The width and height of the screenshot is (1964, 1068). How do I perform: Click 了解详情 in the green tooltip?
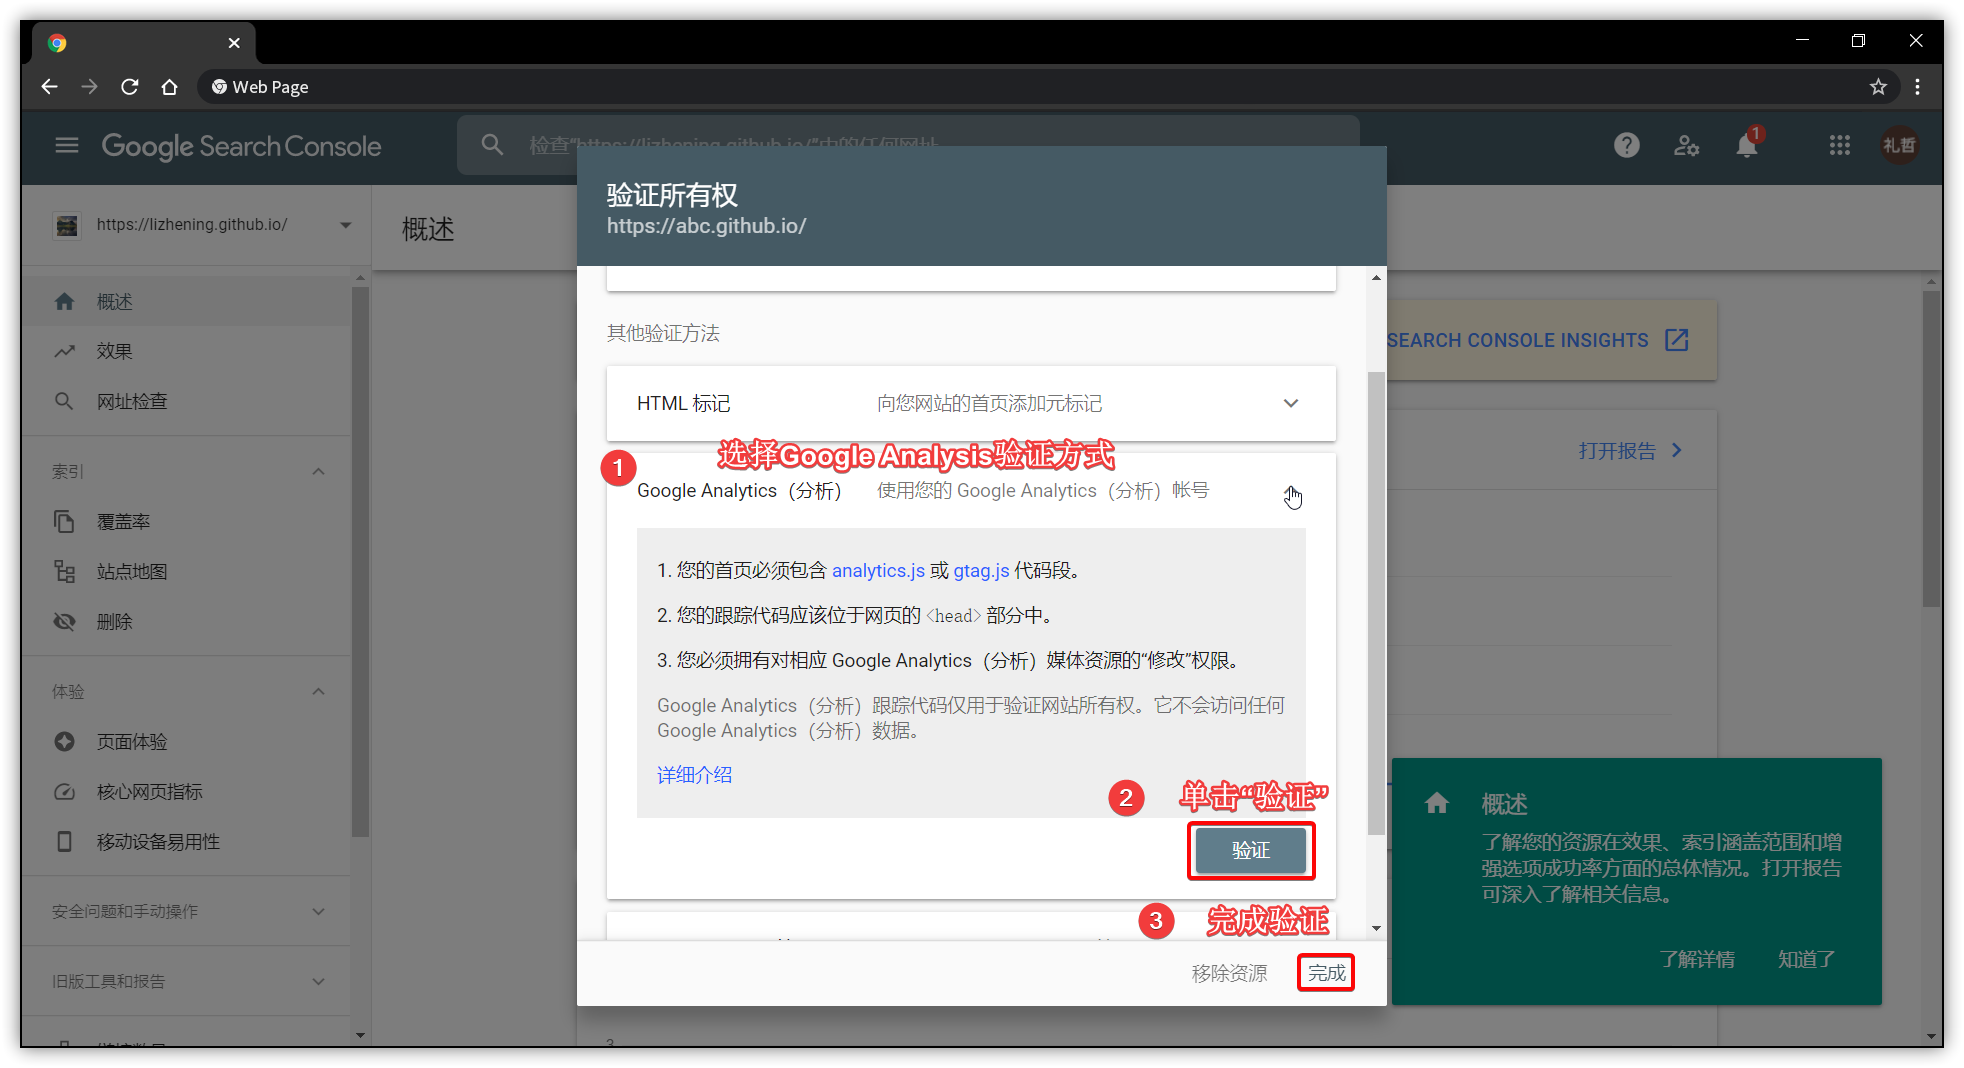pos(1697,959)
